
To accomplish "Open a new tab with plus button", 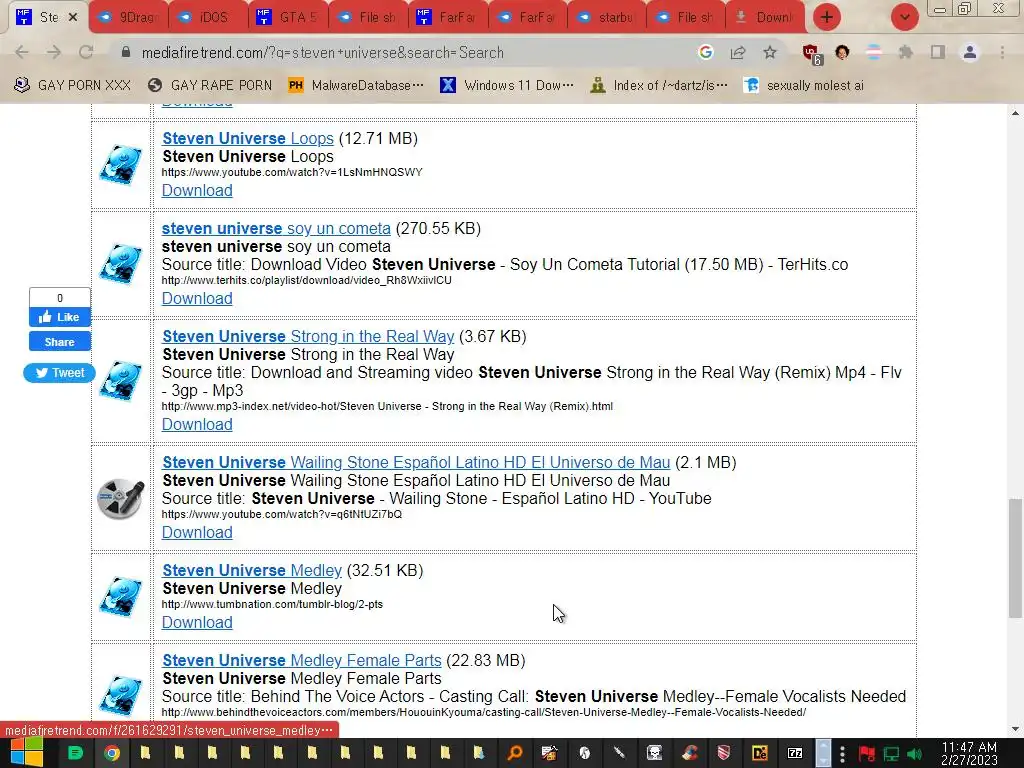I will click(827, 17).
